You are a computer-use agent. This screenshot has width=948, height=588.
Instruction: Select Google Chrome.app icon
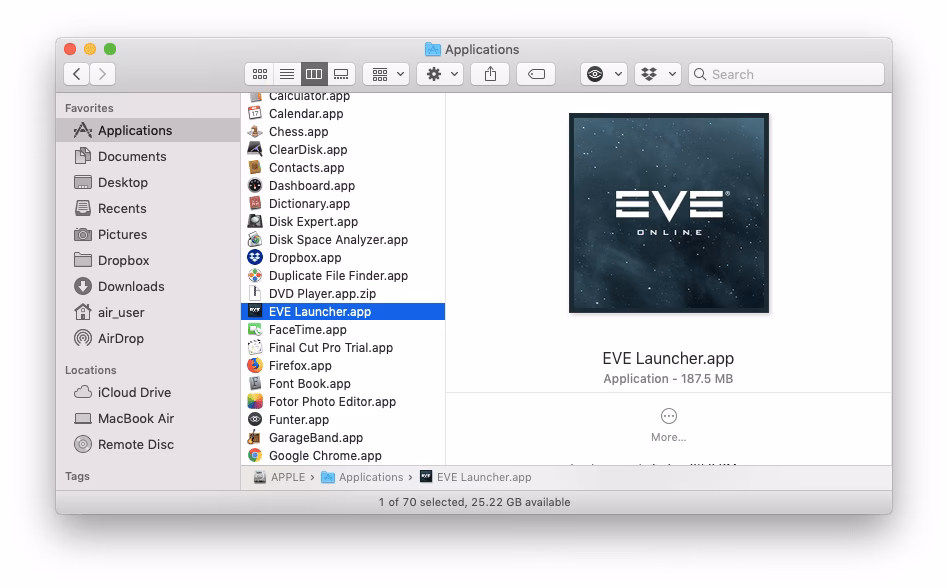click(x=255, y=456)
